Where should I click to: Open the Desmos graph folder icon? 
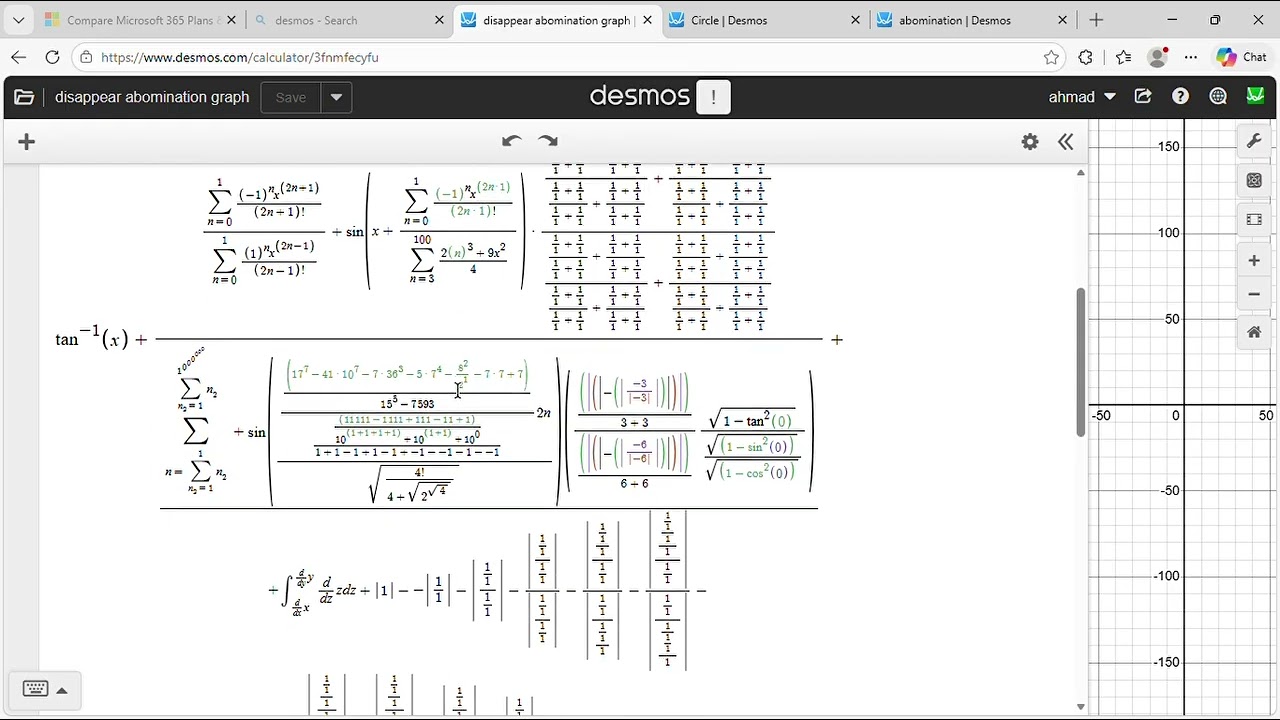[24, 97]
